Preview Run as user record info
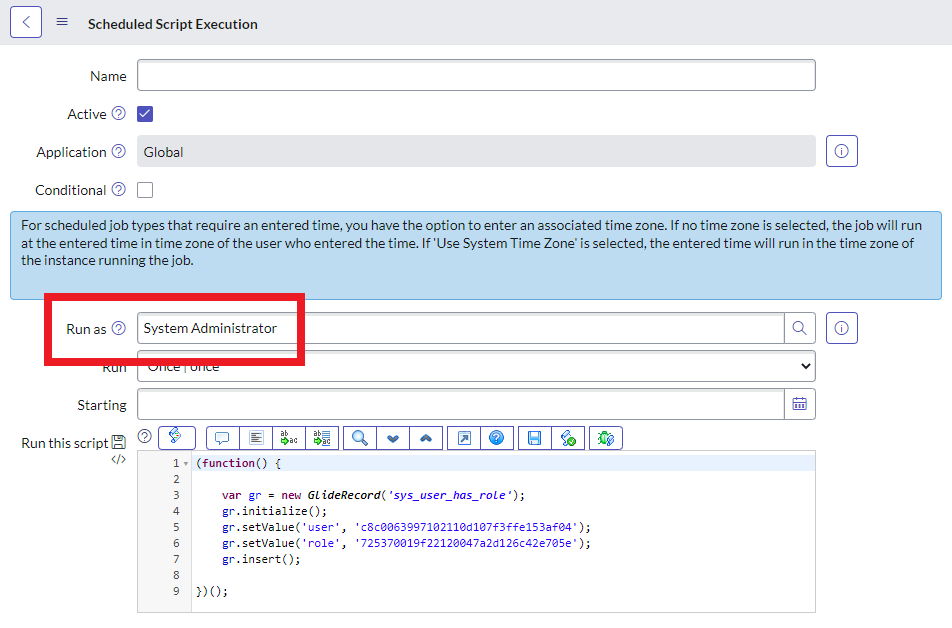The width and height of the screenshot is (952, 628). pyautogui.click(x=842, y=329)
